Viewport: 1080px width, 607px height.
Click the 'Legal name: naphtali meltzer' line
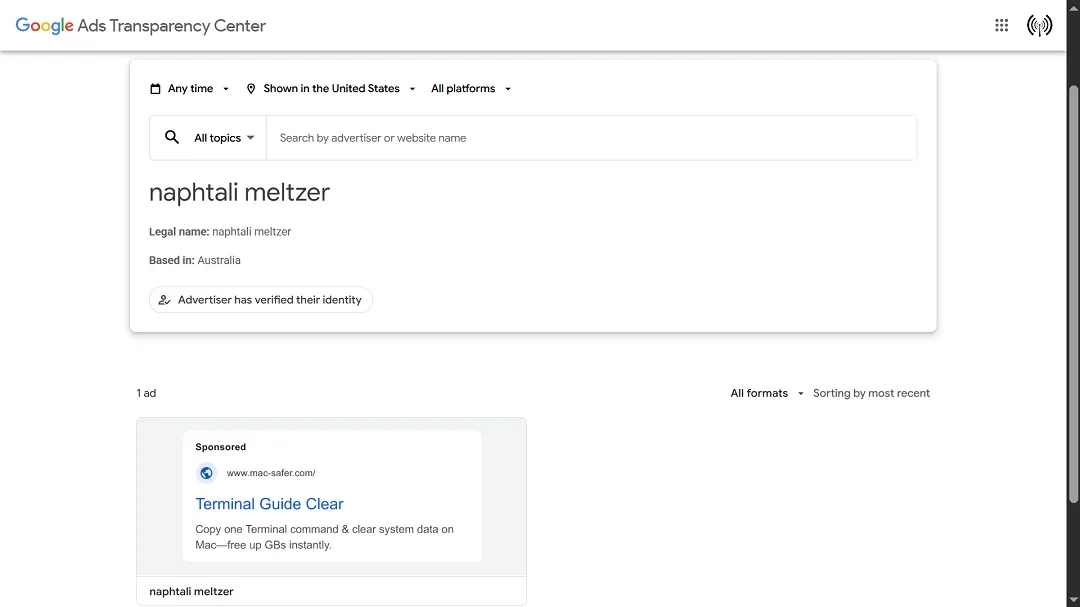(220, 232)
